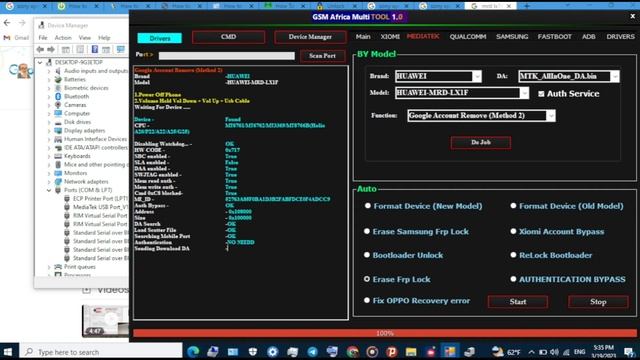Collapse Ports (COM & LPT) node
This screenshot has height=360, width=640.
(x=49, y=190)
